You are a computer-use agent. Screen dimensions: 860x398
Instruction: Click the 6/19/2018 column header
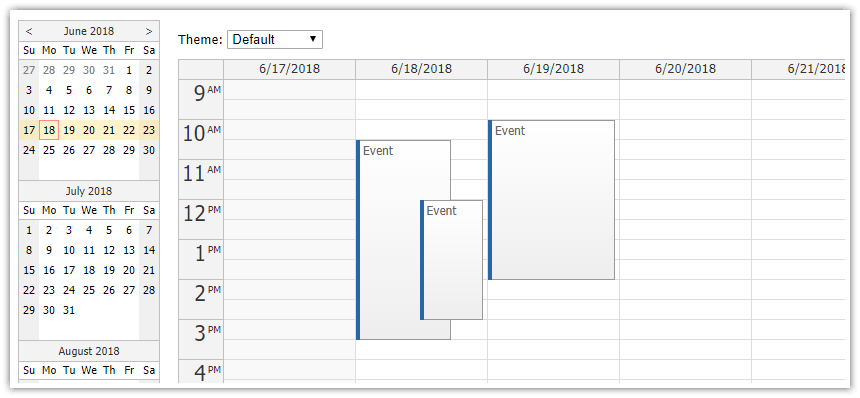[553, 69]
